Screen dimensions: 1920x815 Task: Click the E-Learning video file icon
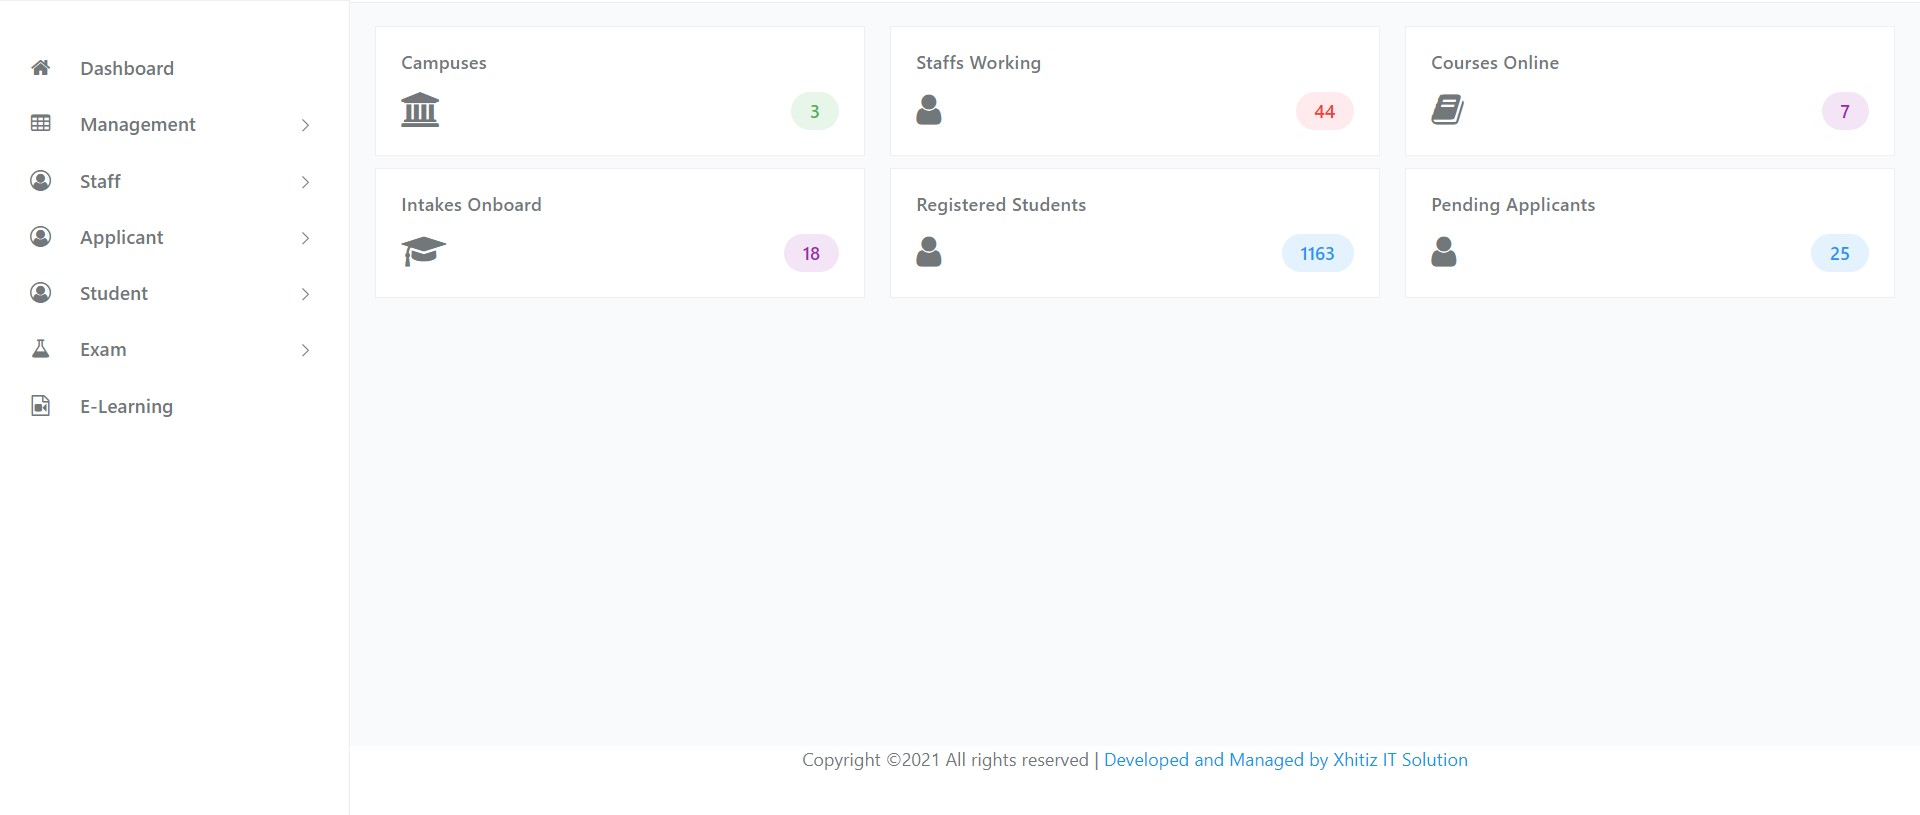pyautogui.click(x=41, y=406)
